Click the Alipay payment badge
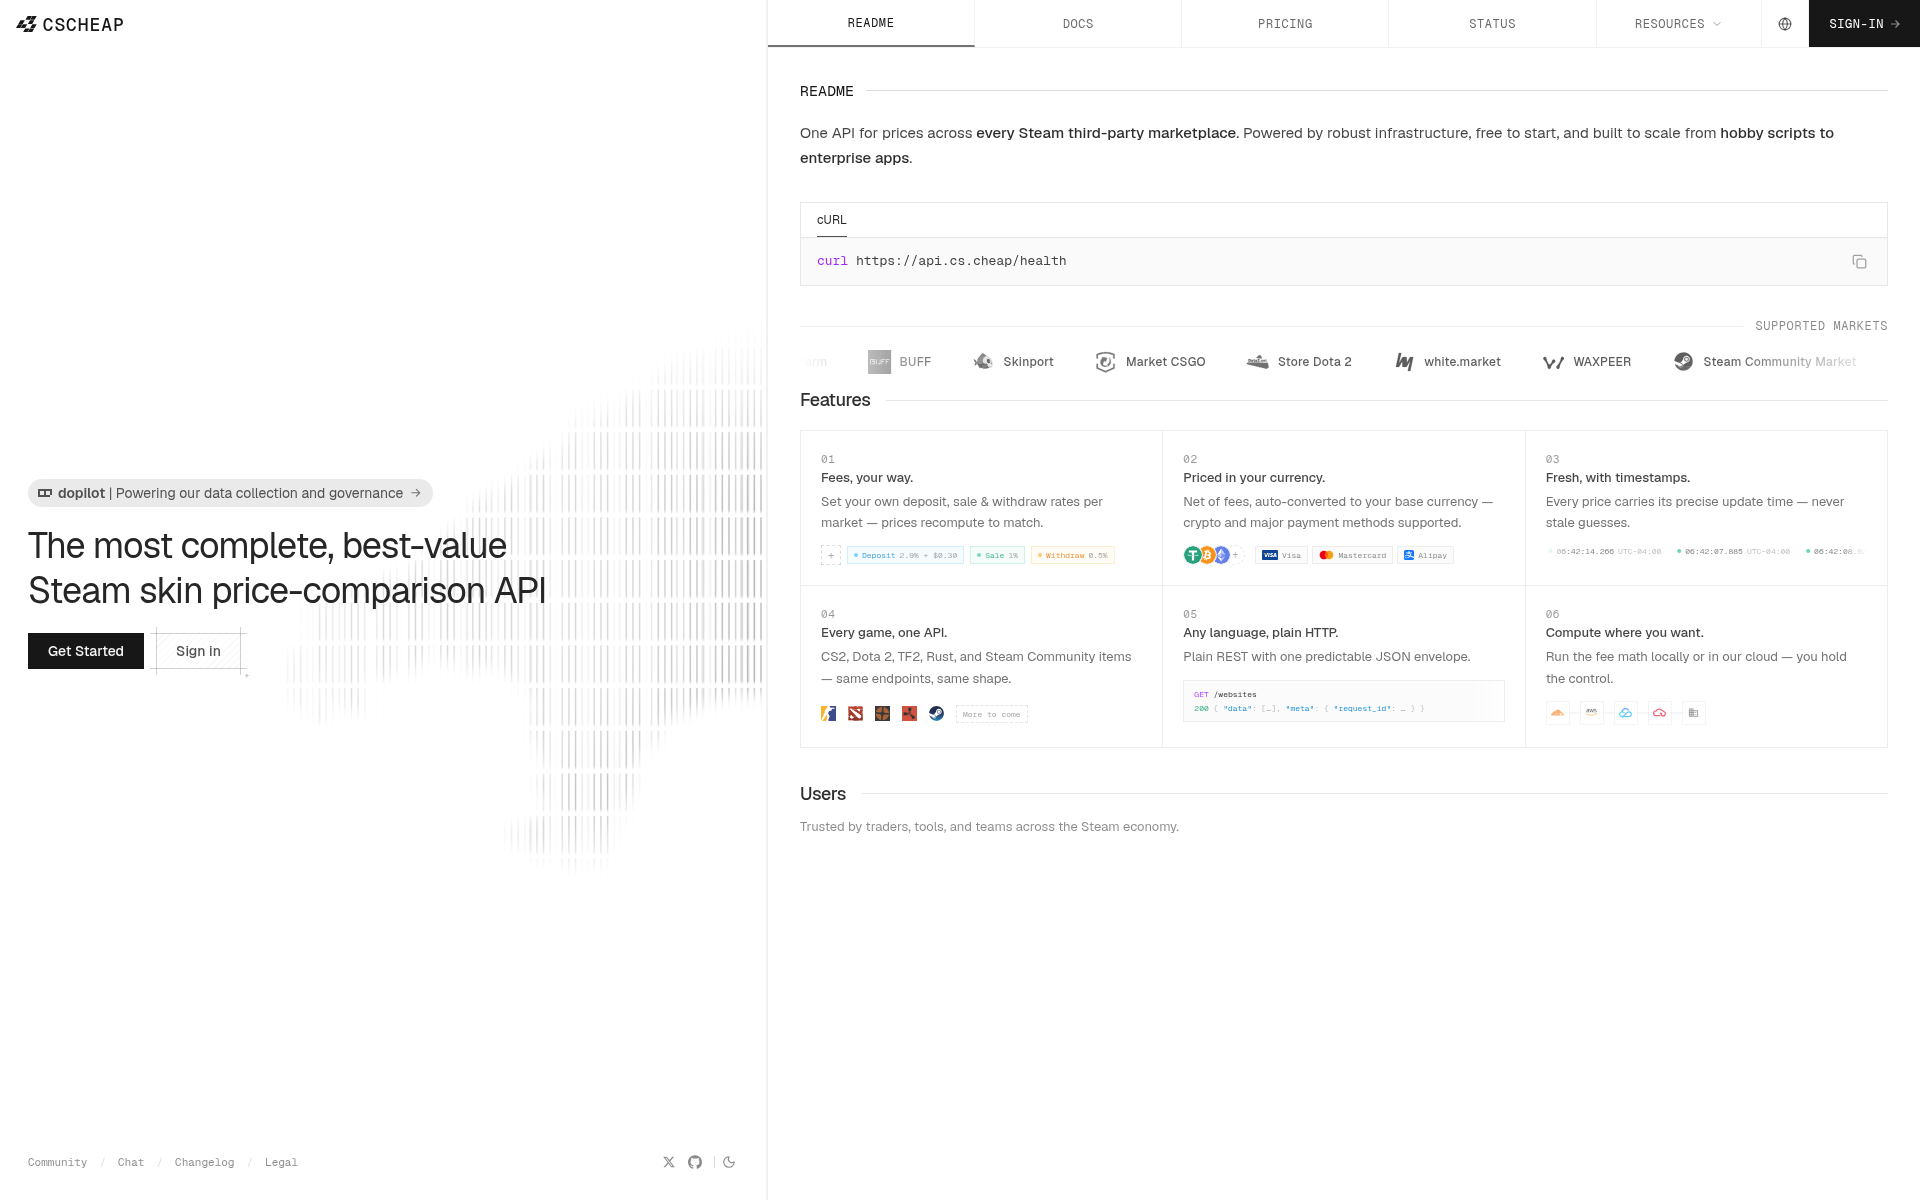1920x1200 pixels. tap(1425, 555)
